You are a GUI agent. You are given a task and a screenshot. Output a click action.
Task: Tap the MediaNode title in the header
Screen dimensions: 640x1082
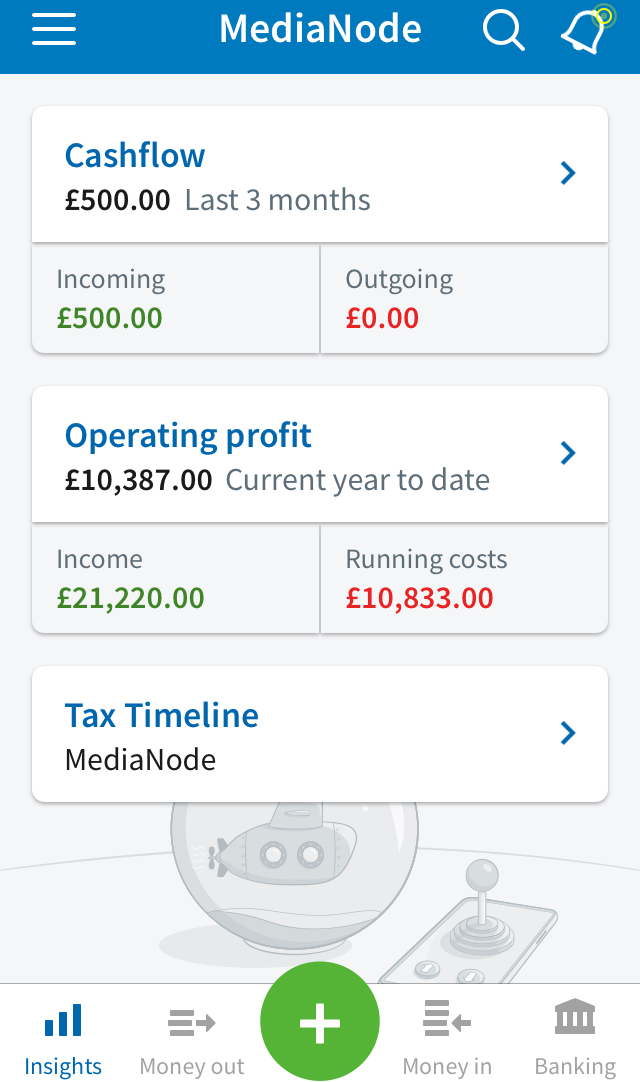pos(320,29)
